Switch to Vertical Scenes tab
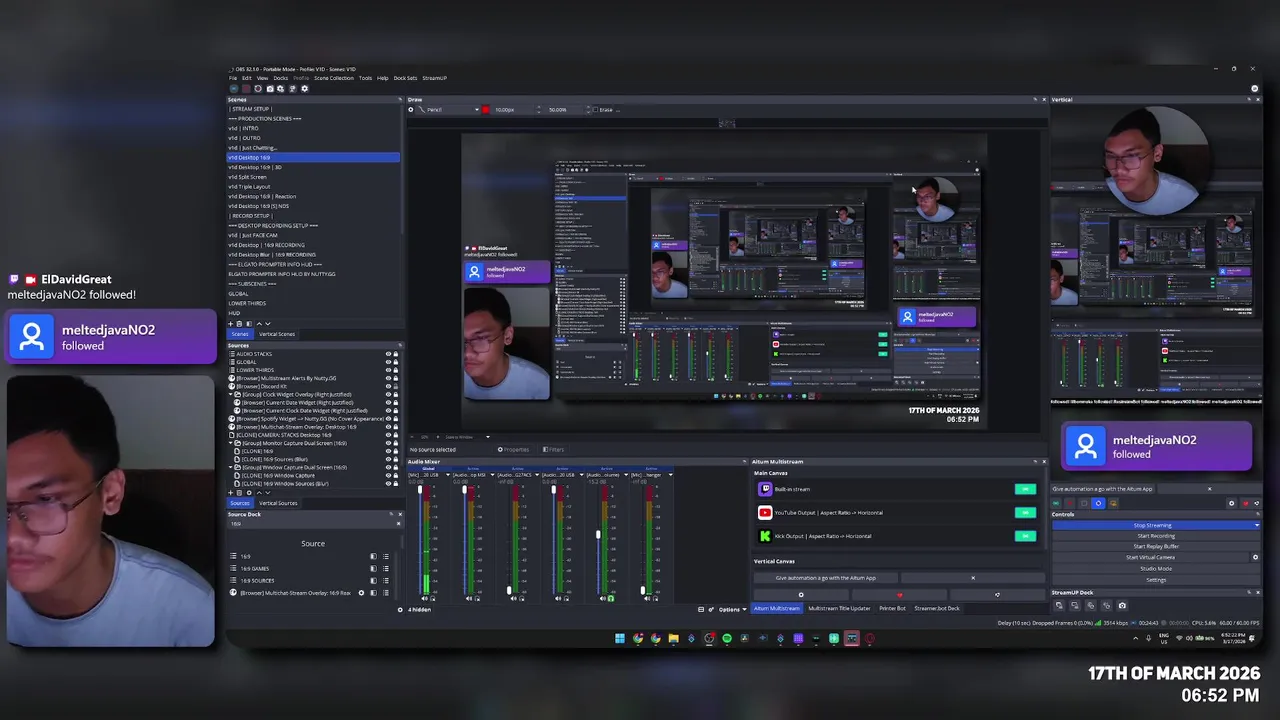1280x720 pixels. tap(277, 334)
